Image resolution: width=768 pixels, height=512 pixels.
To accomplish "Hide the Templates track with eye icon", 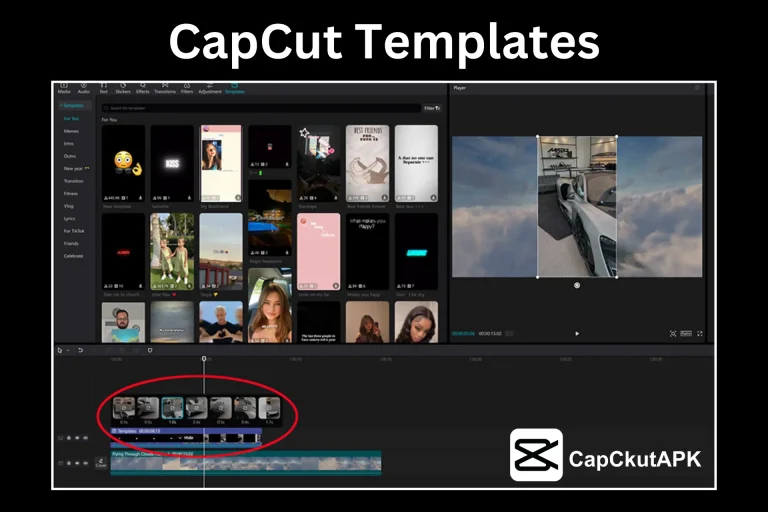I will click(x=77, y=438).
